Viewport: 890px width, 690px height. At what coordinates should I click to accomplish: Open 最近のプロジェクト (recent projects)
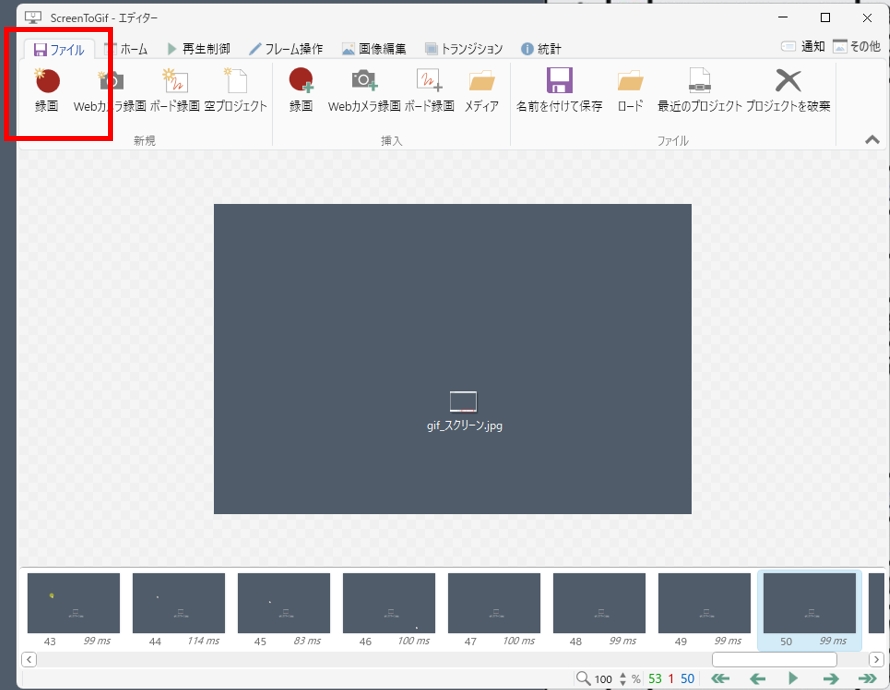(700, 89)
